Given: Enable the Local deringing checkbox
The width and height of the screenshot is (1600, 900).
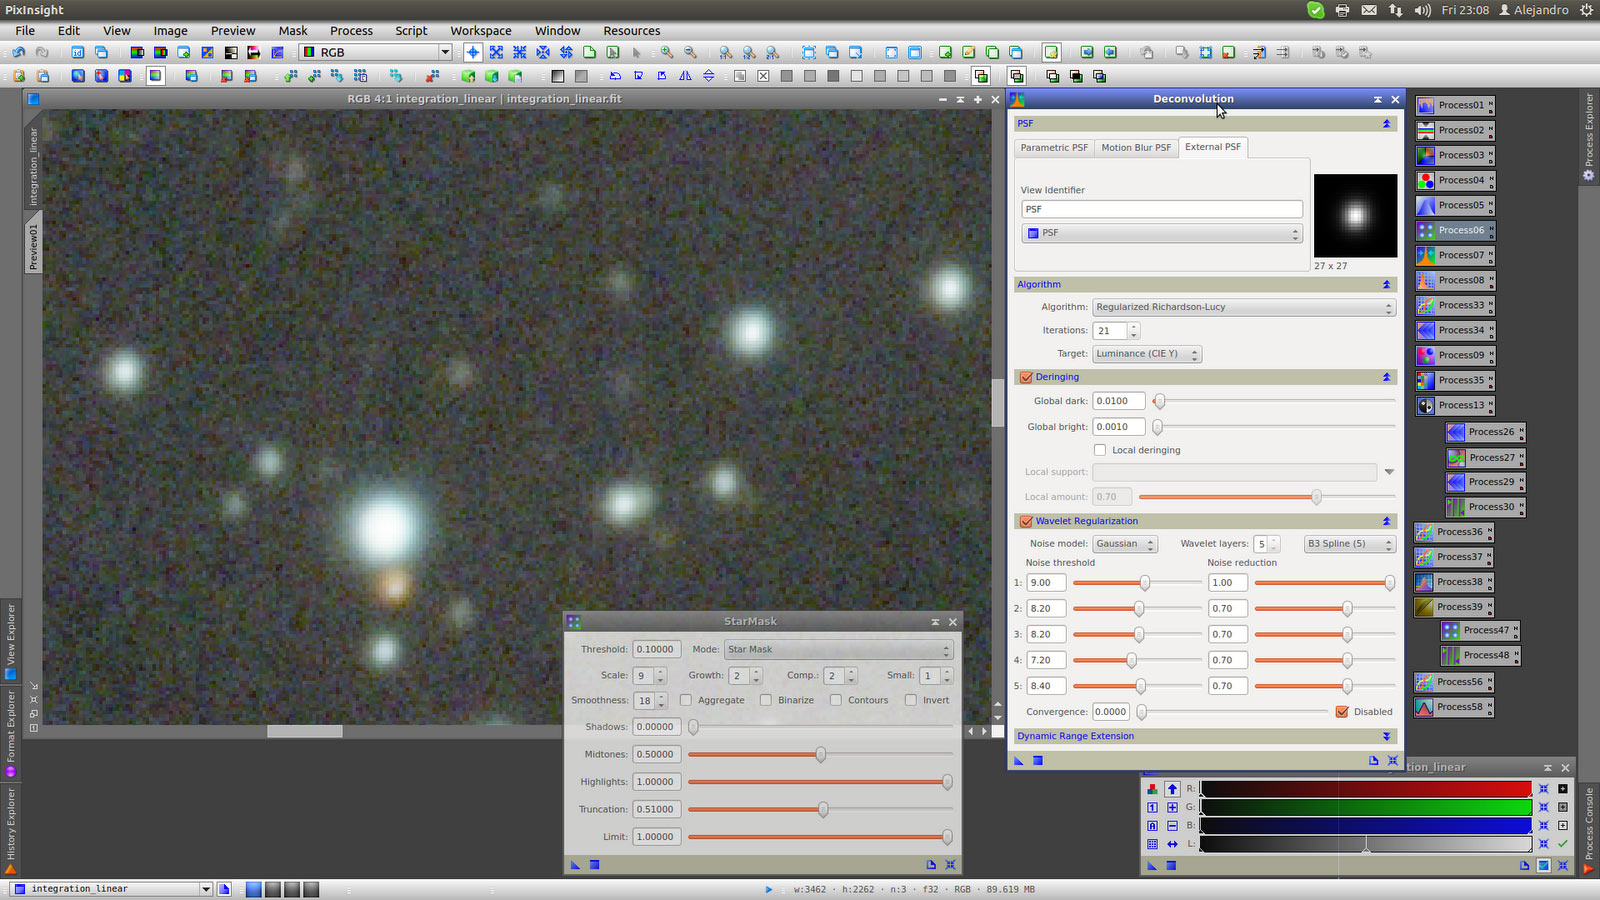Looking at the screenshot, I should (x=1100, y=450).
